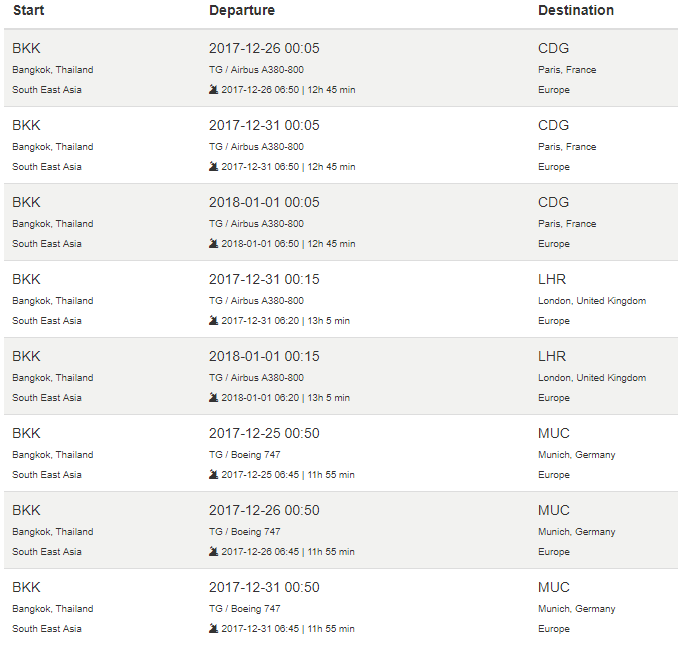Select the arrival icon beside 2017-12-26 06:45

[x=213, y=552]
